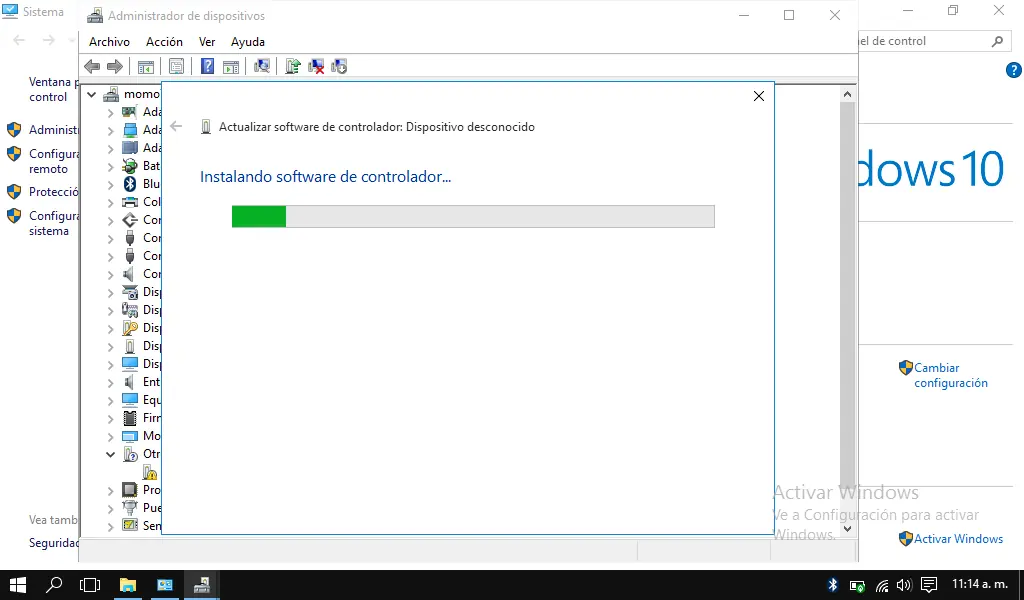Click scrollbar up arrow in device list

pos(848,94)
